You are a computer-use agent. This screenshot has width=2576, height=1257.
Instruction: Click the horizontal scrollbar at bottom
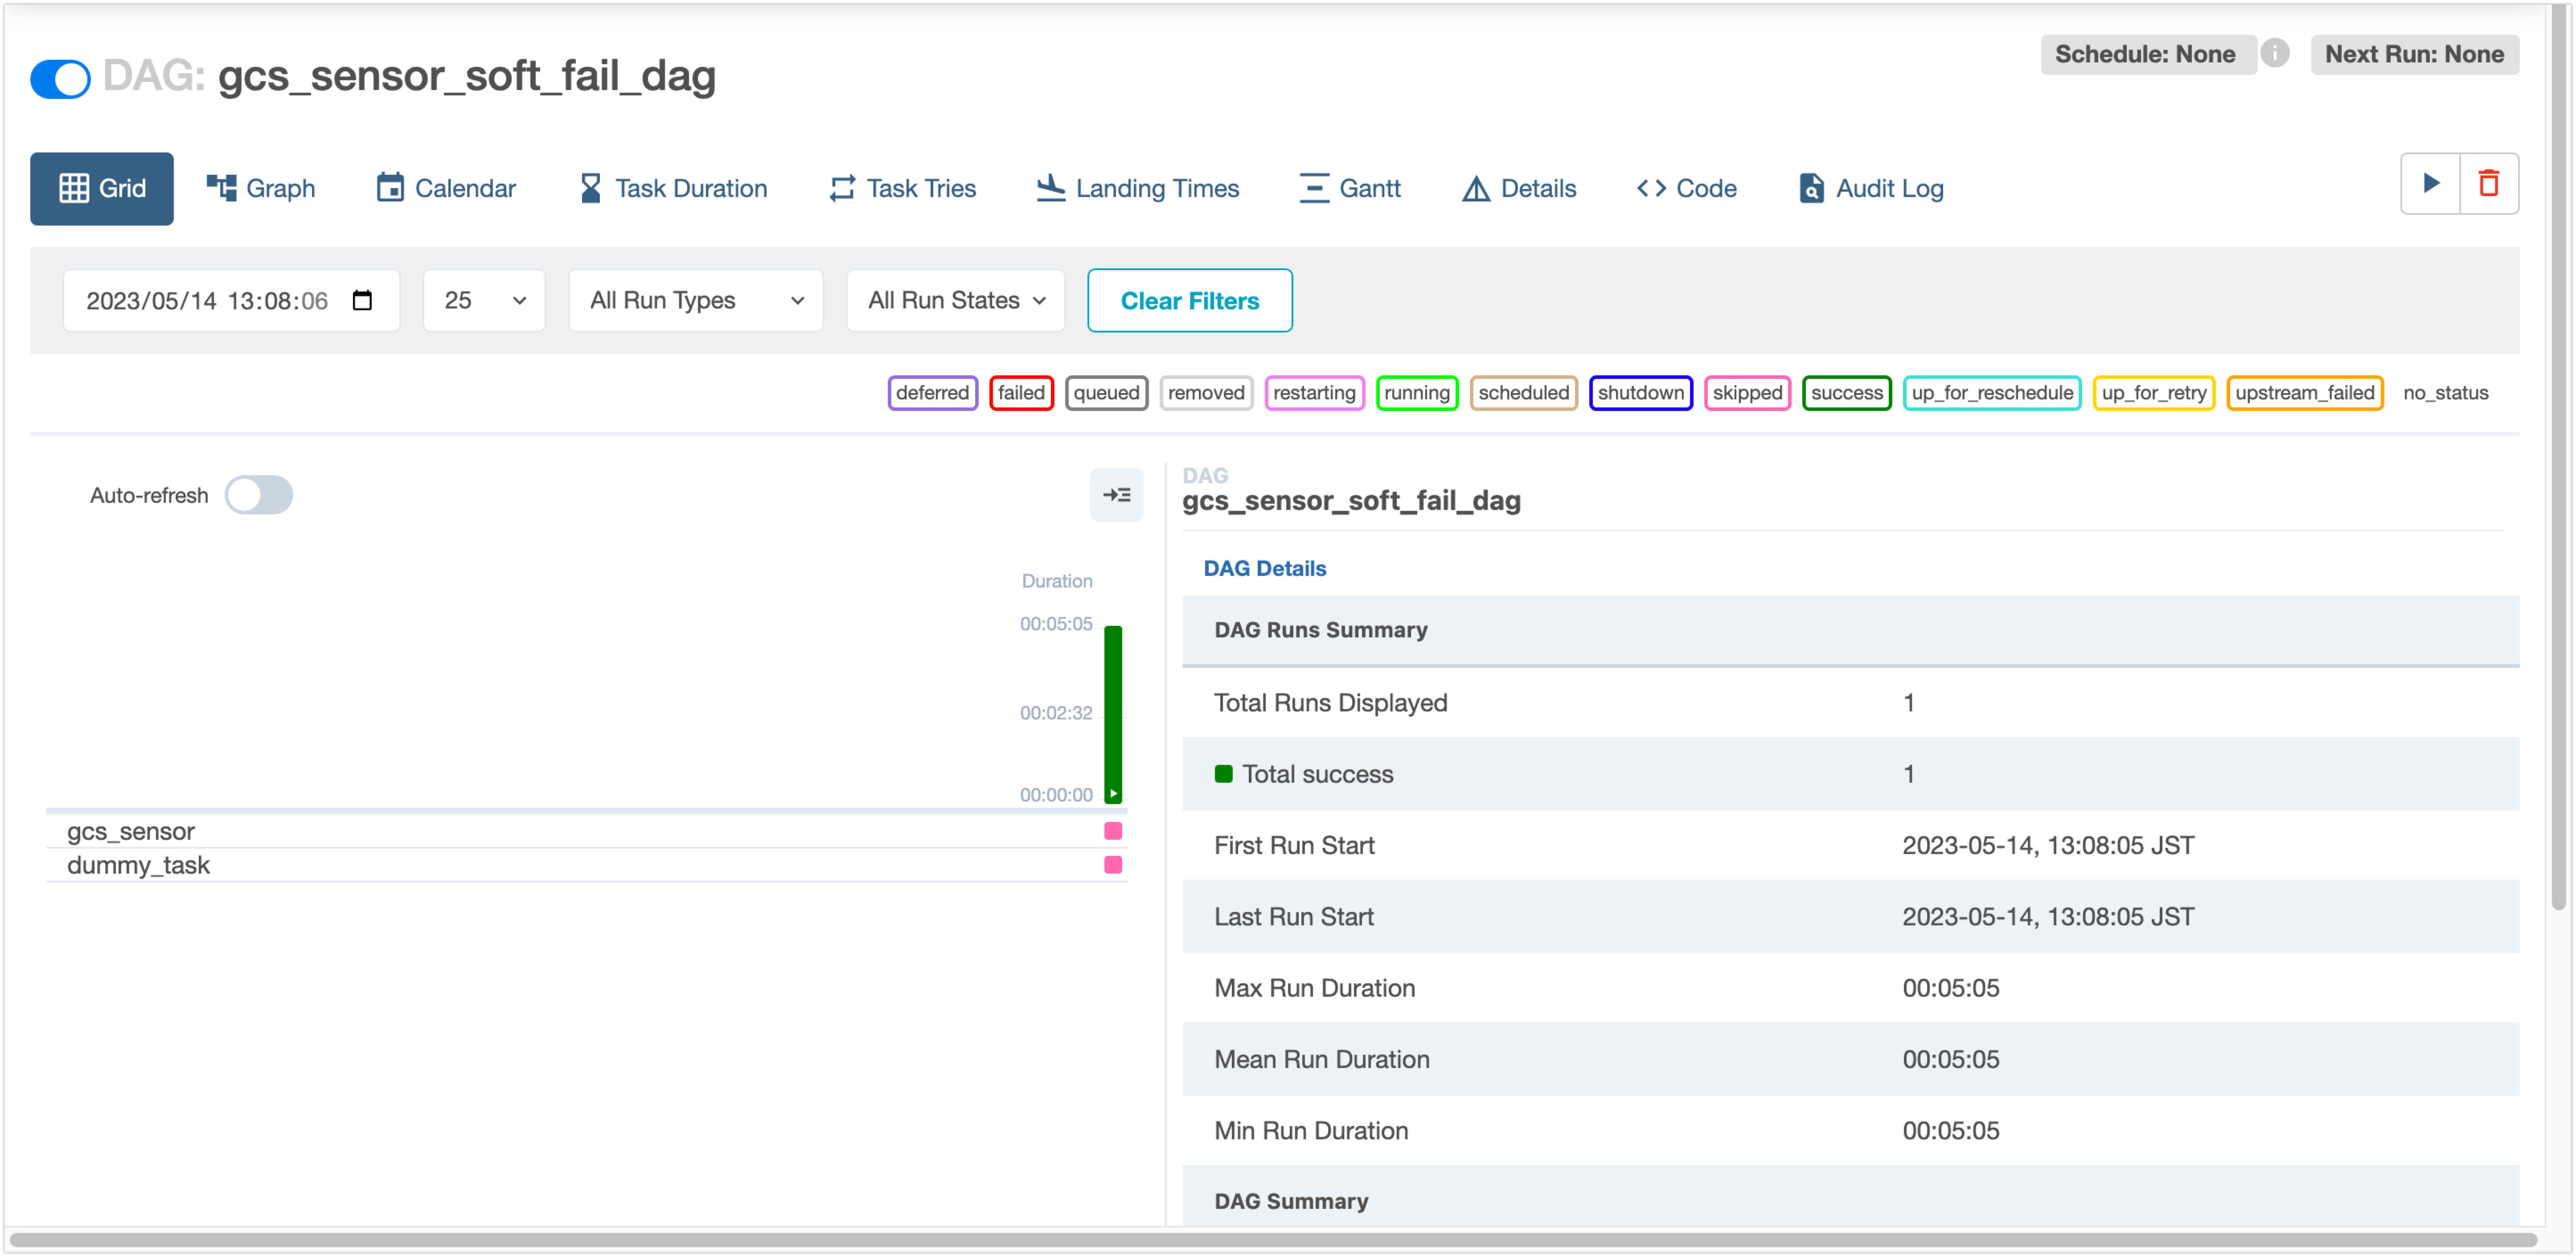pos(1272,1241)
